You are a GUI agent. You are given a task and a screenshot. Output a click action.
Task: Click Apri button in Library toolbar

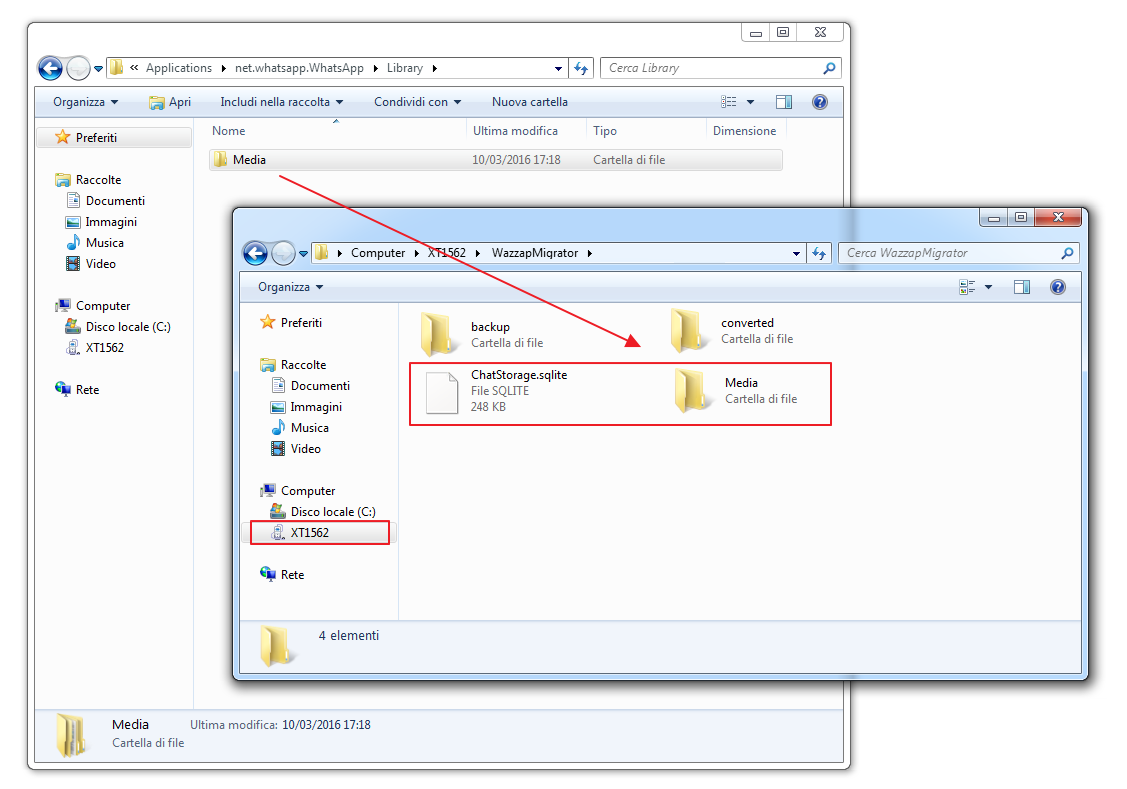pyautogui.click(x=170, y=102)
